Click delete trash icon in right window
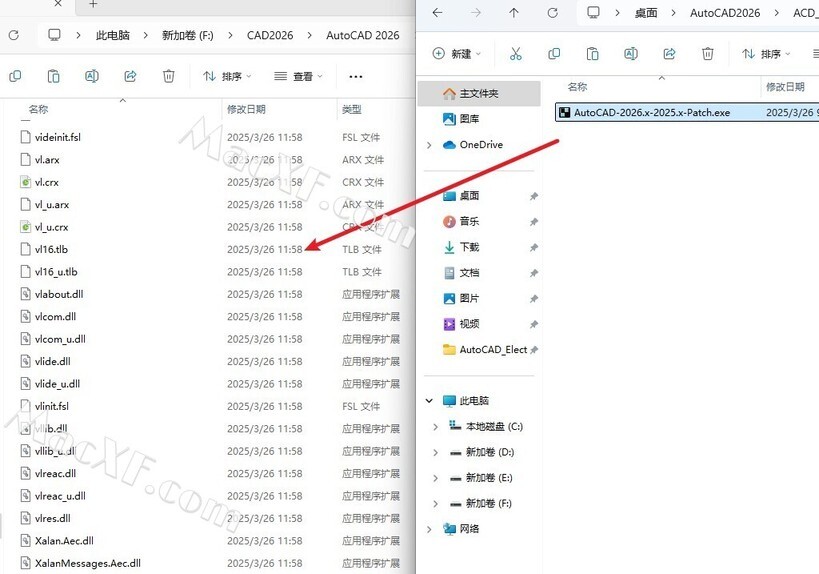819x574 pixels. tap(708, 53)
